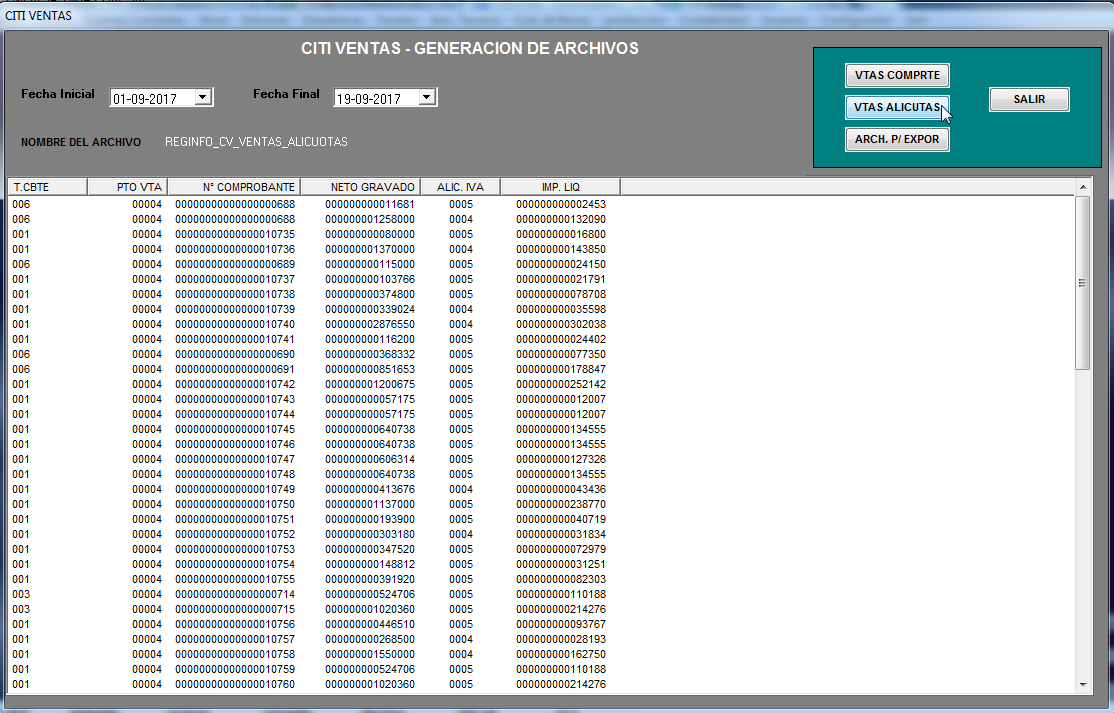Click 00004 pto vta in comprobante 10759 row
Screen dimensions: 1114x713
(x=147, y=670)
